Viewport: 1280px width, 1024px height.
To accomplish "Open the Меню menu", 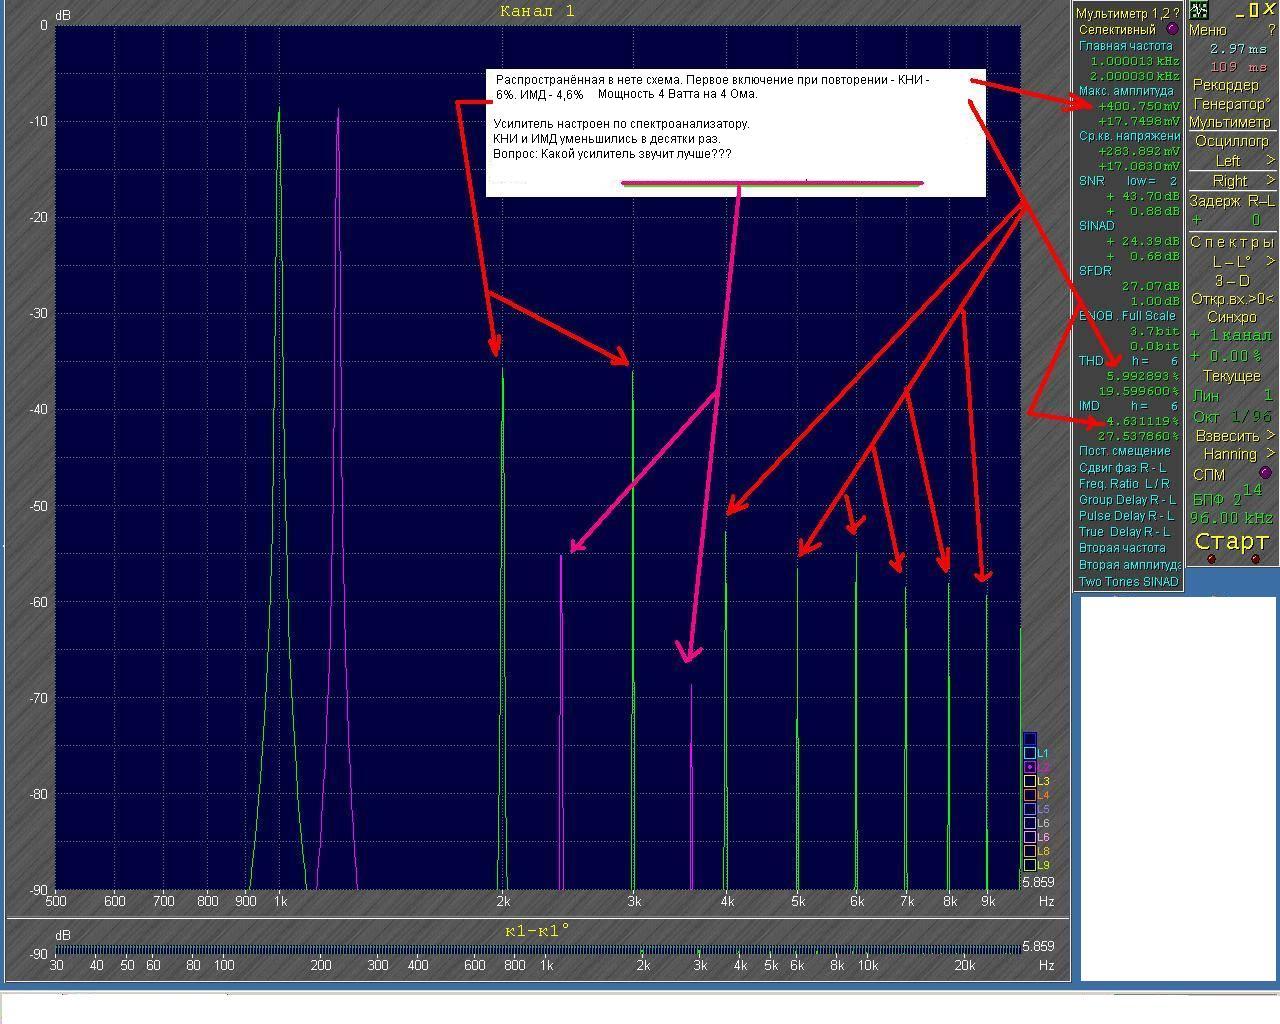I will pos(1207,30).
